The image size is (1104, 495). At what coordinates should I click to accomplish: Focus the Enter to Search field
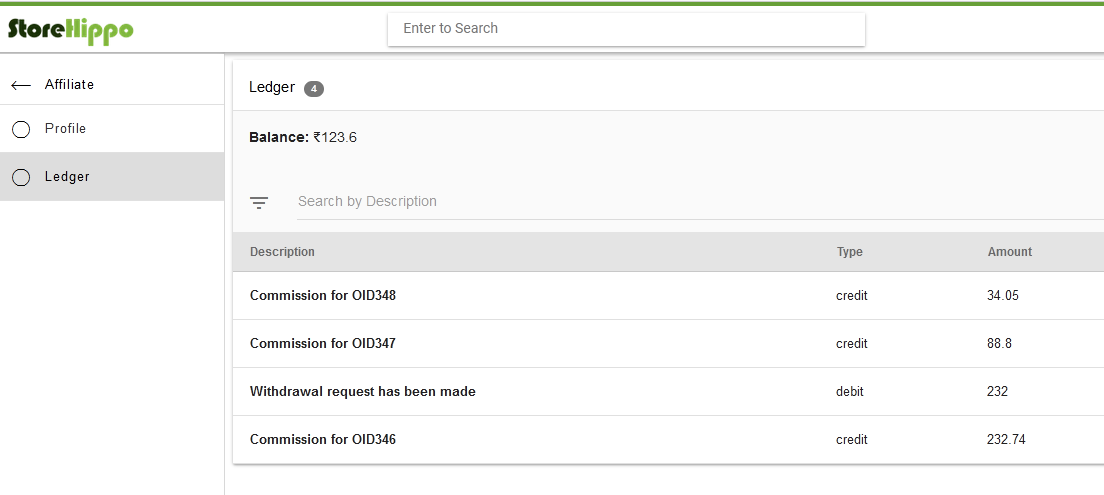pyautogui.click(x=626, y=29)
